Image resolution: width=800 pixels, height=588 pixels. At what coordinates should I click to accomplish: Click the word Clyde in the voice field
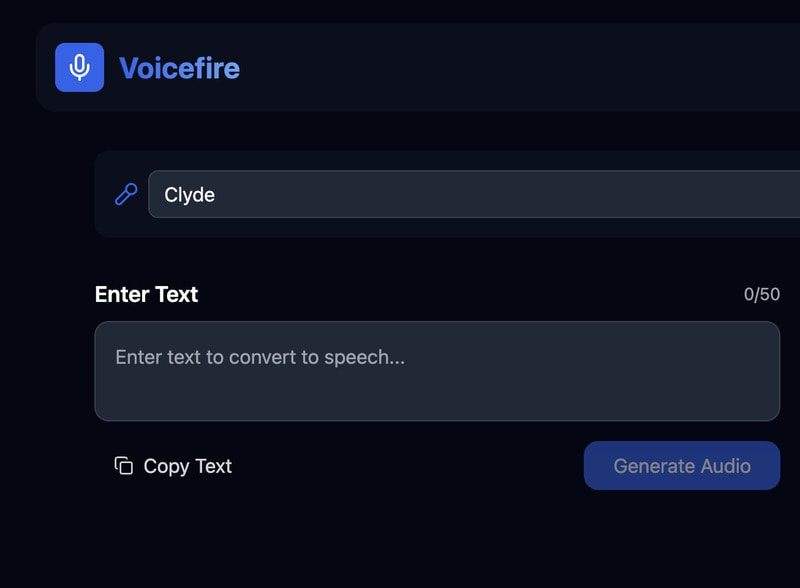point(190,195)
